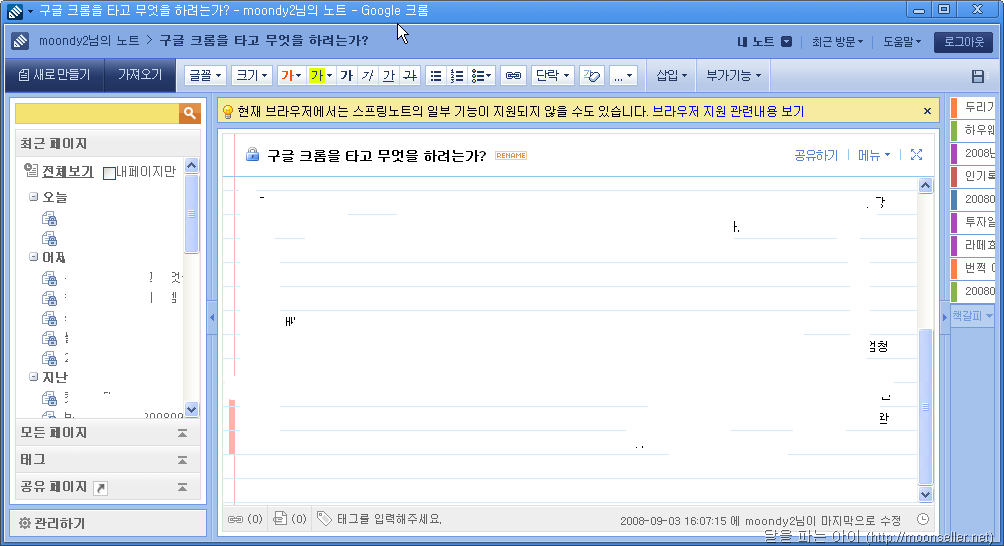This screenshot has width=1004, height=546.
Task: Open the page 메뉴 dropdown
Action: pos(874,155)
